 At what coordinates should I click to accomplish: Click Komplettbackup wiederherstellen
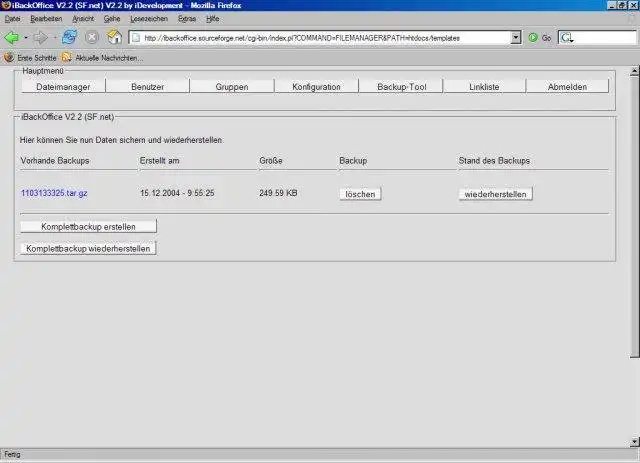pyautogui.click(x=88, y=248)
